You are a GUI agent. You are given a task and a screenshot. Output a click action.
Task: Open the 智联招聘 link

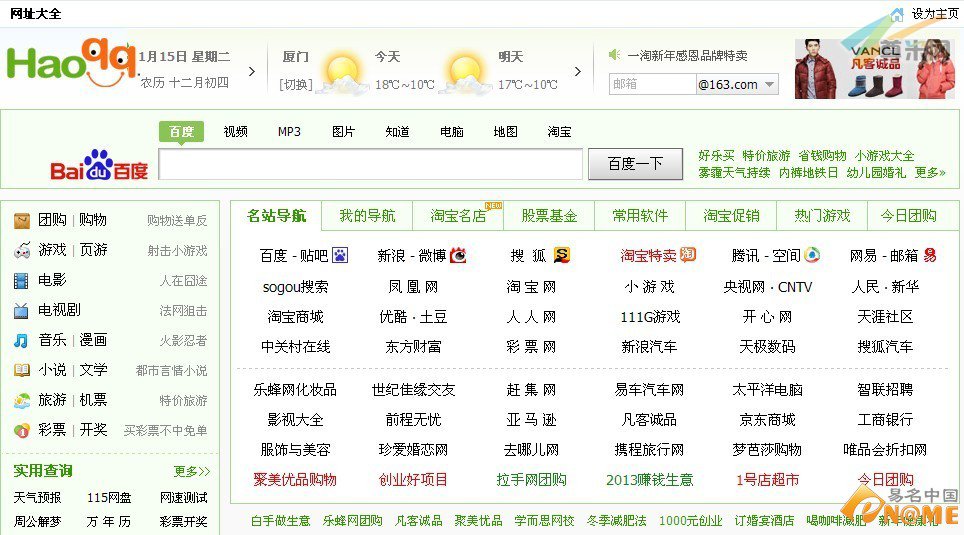[885, 390]
